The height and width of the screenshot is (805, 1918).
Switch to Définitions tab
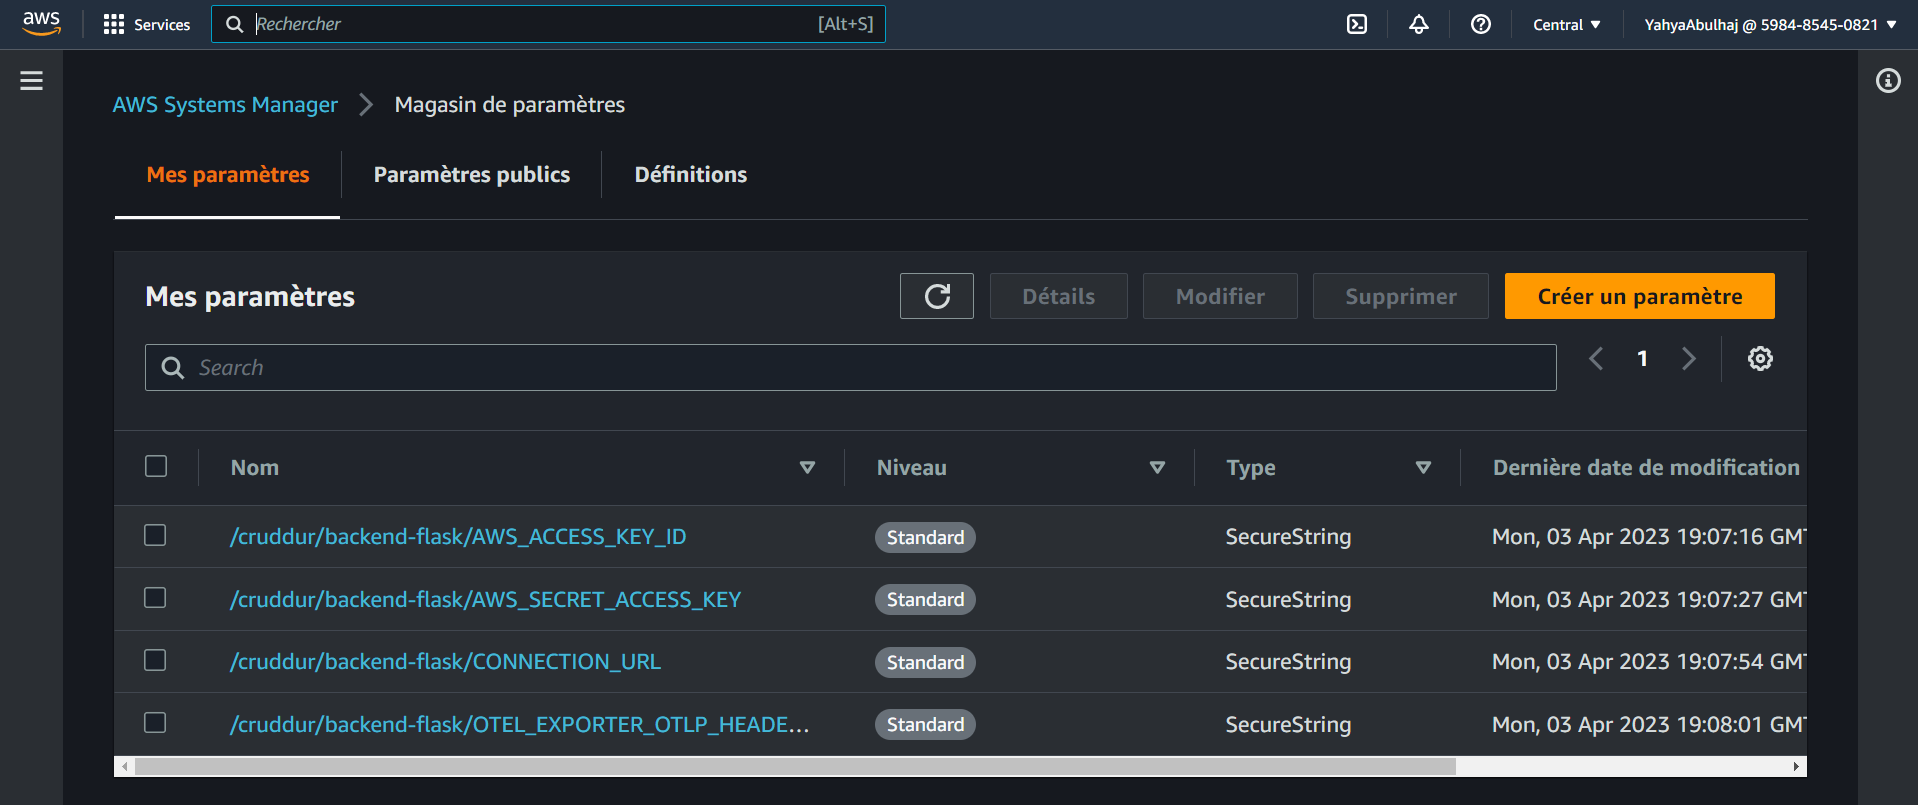(x=691, y=175)
